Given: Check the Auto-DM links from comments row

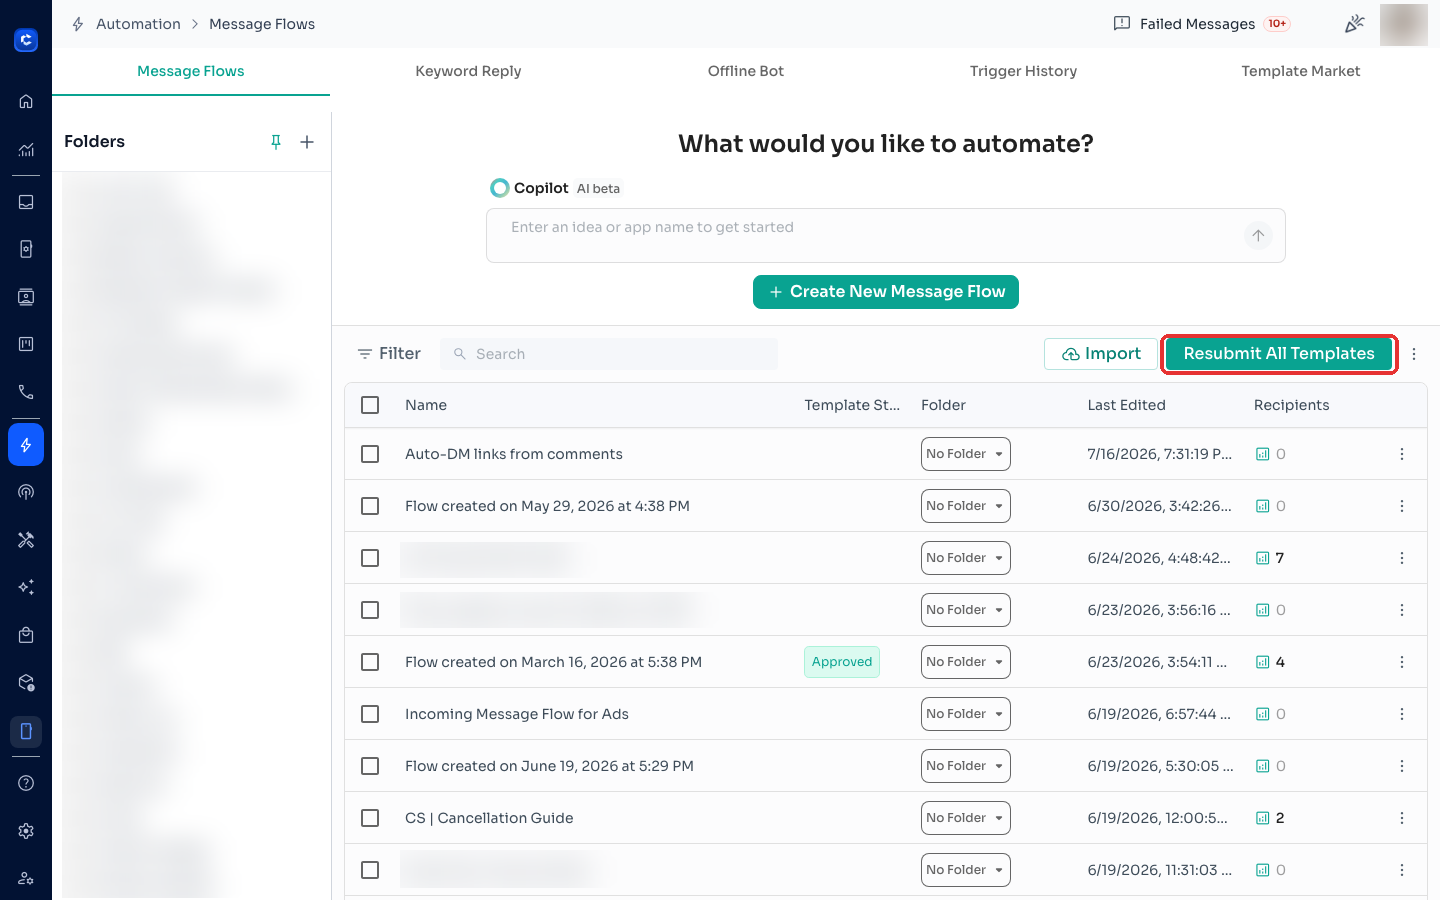Looking at the screenshot, I should pos(370,454).
